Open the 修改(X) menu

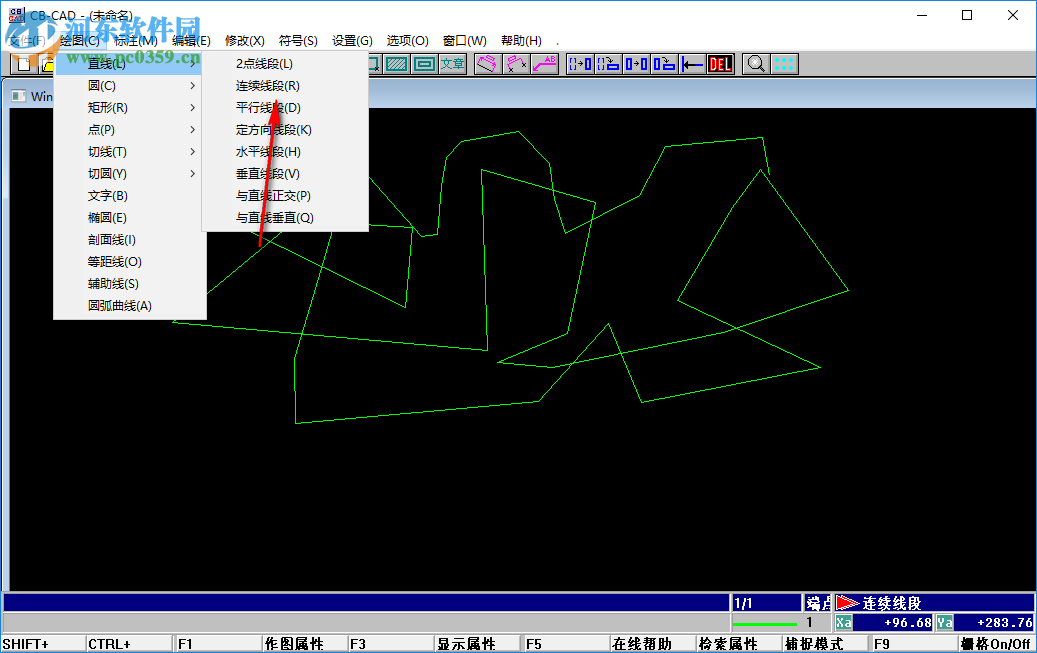[245, 40]
